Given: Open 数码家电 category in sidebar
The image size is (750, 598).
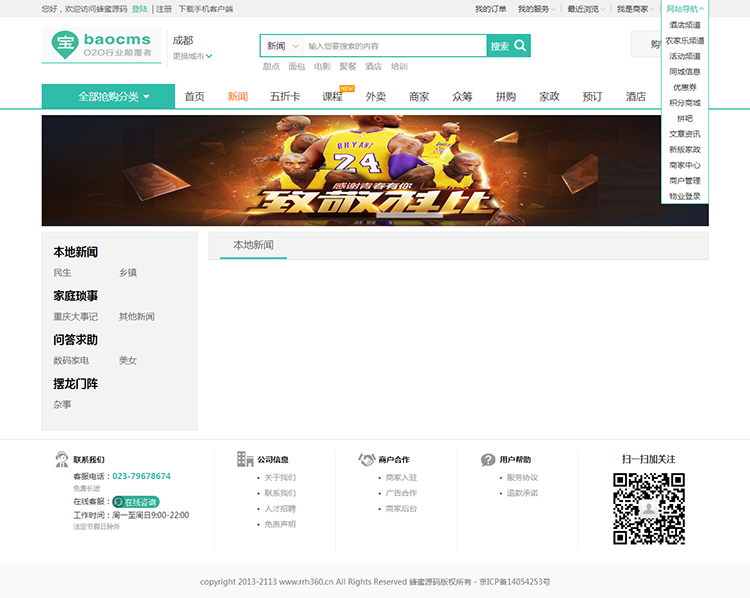Looking at the screenshot, I should (x=71, y=361).
